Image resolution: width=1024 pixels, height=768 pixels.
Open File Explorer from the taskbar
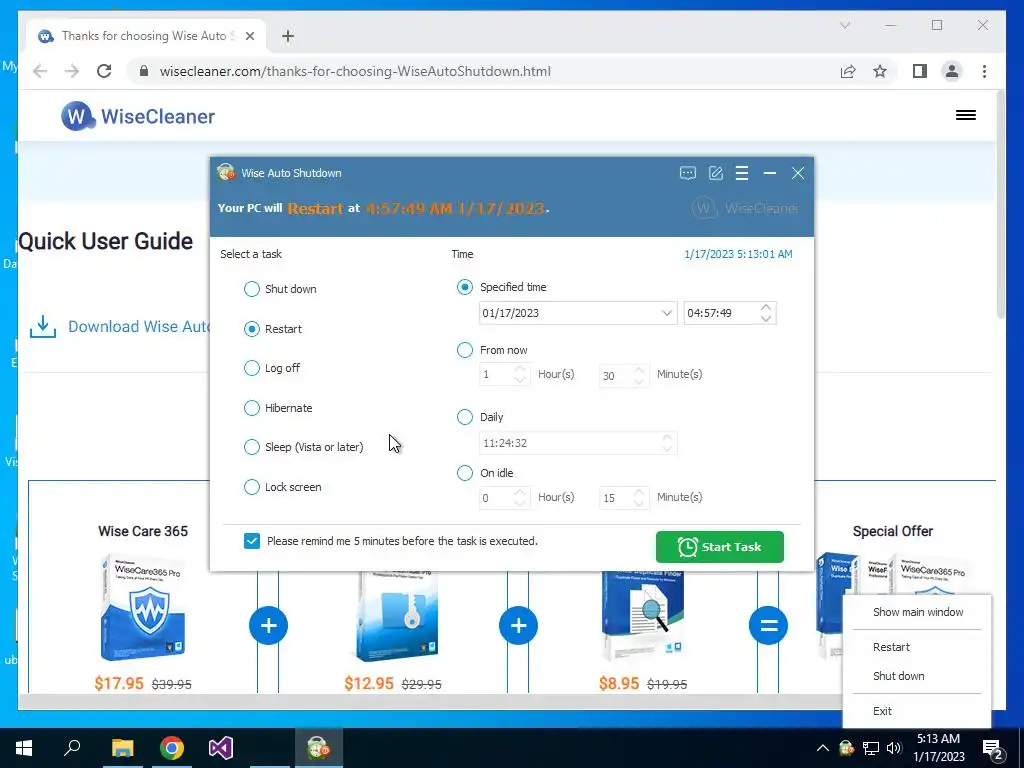tap(122, 748)
